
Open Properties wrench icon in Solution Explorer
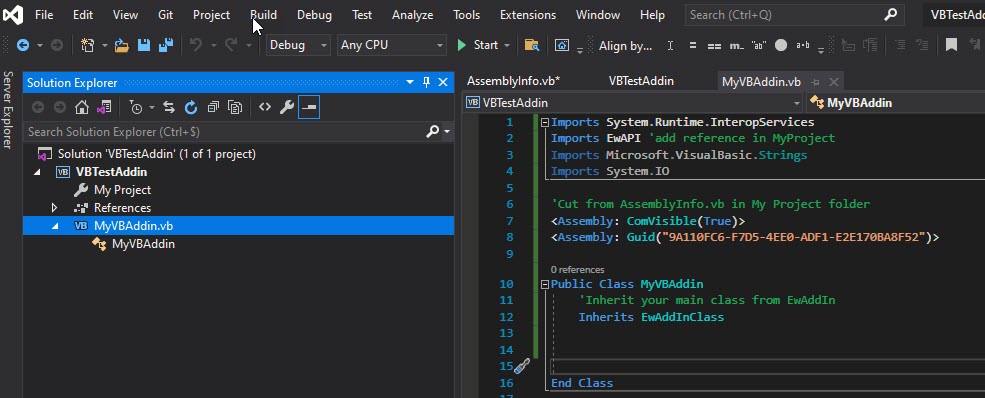tap(287, 108)
